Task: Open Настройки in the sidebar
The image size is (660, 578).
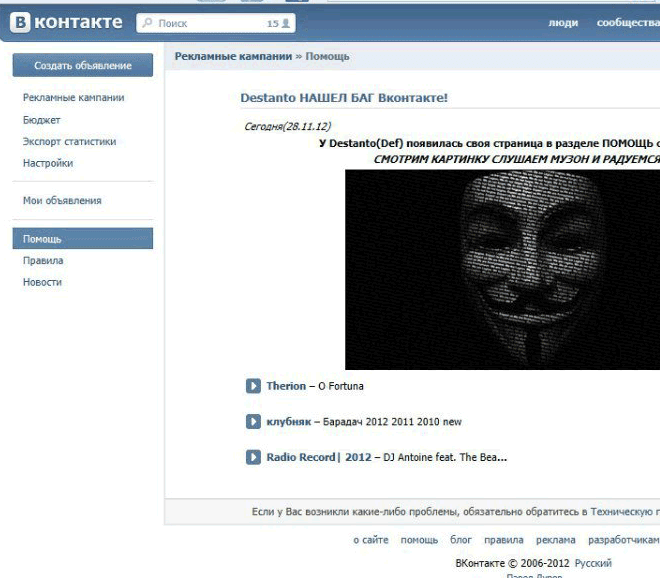Action: coord(48,163)
